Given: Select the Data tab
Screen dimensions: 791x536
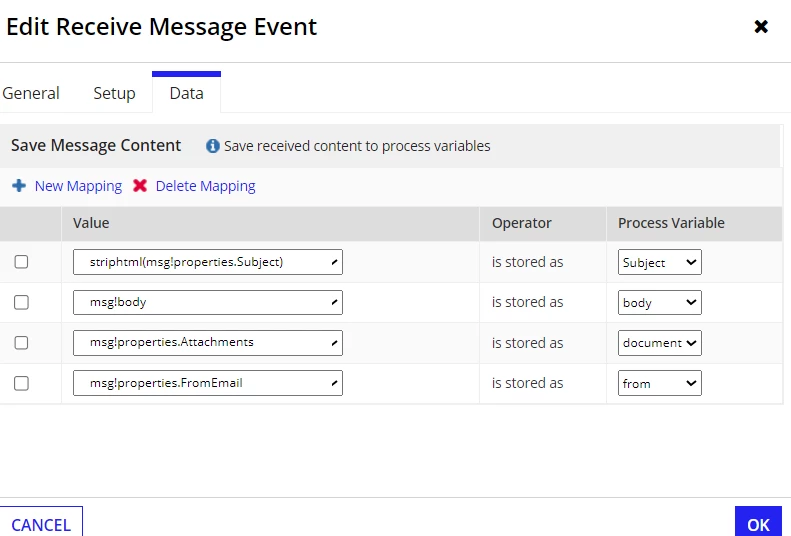Looking at the screenshot, I should point(187,93).
